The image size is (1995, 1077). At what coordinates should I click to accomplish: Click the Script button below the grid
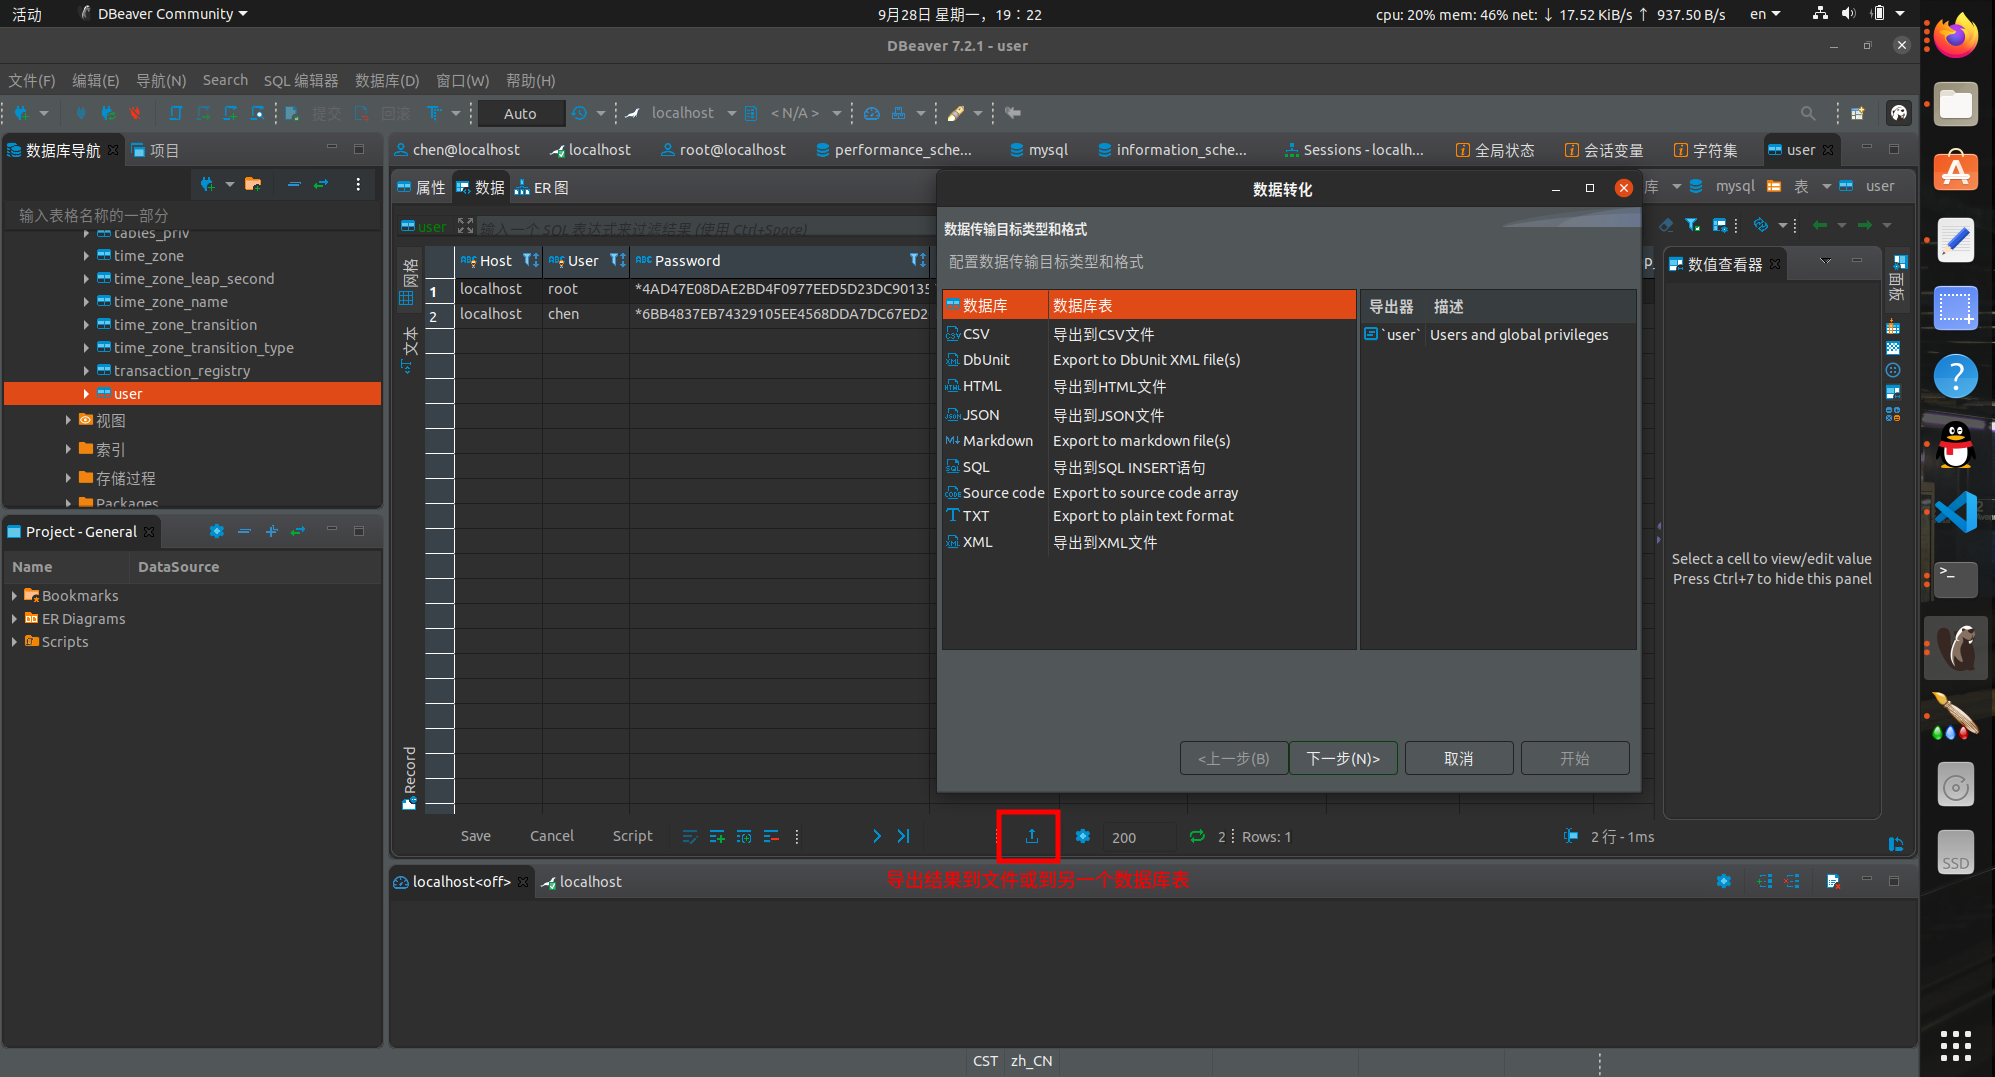(x=632, y=836)
